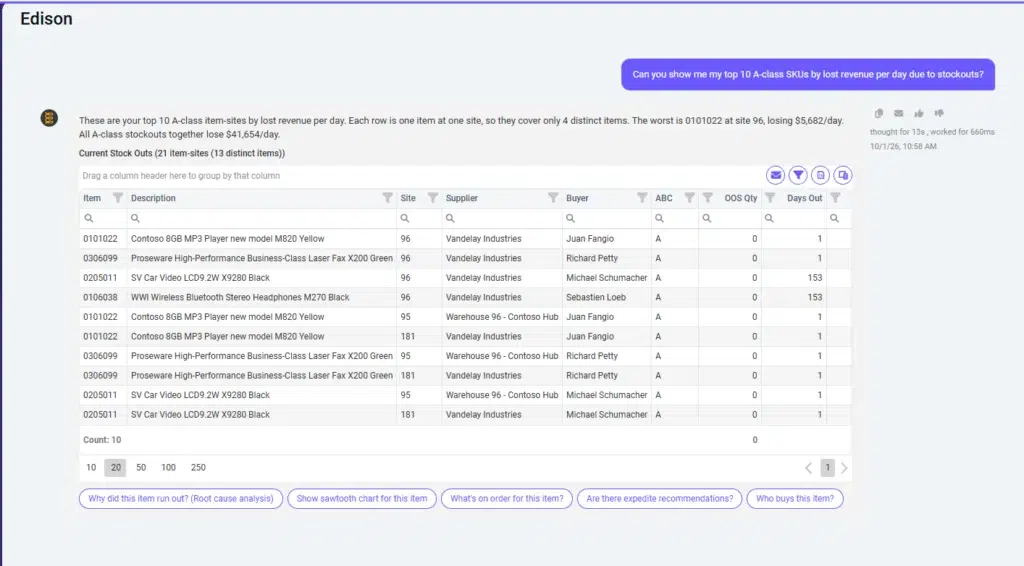Go to next page arrow in pager
Screen dimensions: 1024x566
coord(844,468)
